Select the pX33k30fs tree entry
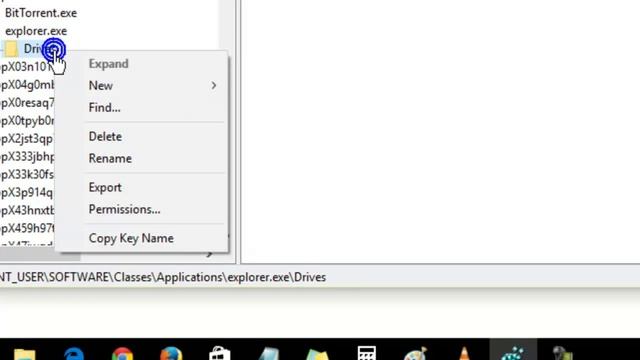This screenshot has width=640, height=360. pos(27,175)
